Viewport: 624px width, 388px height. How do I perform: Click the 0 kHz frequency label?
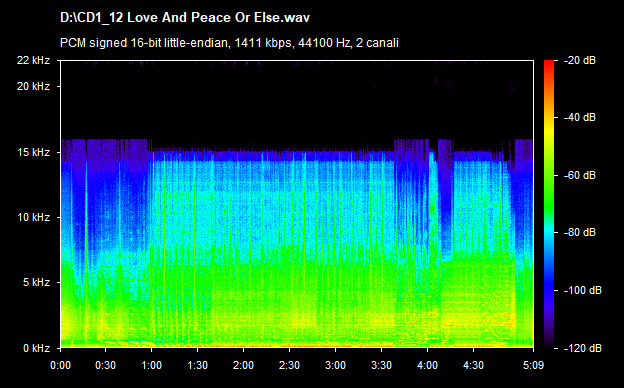(x=36, y=348)
